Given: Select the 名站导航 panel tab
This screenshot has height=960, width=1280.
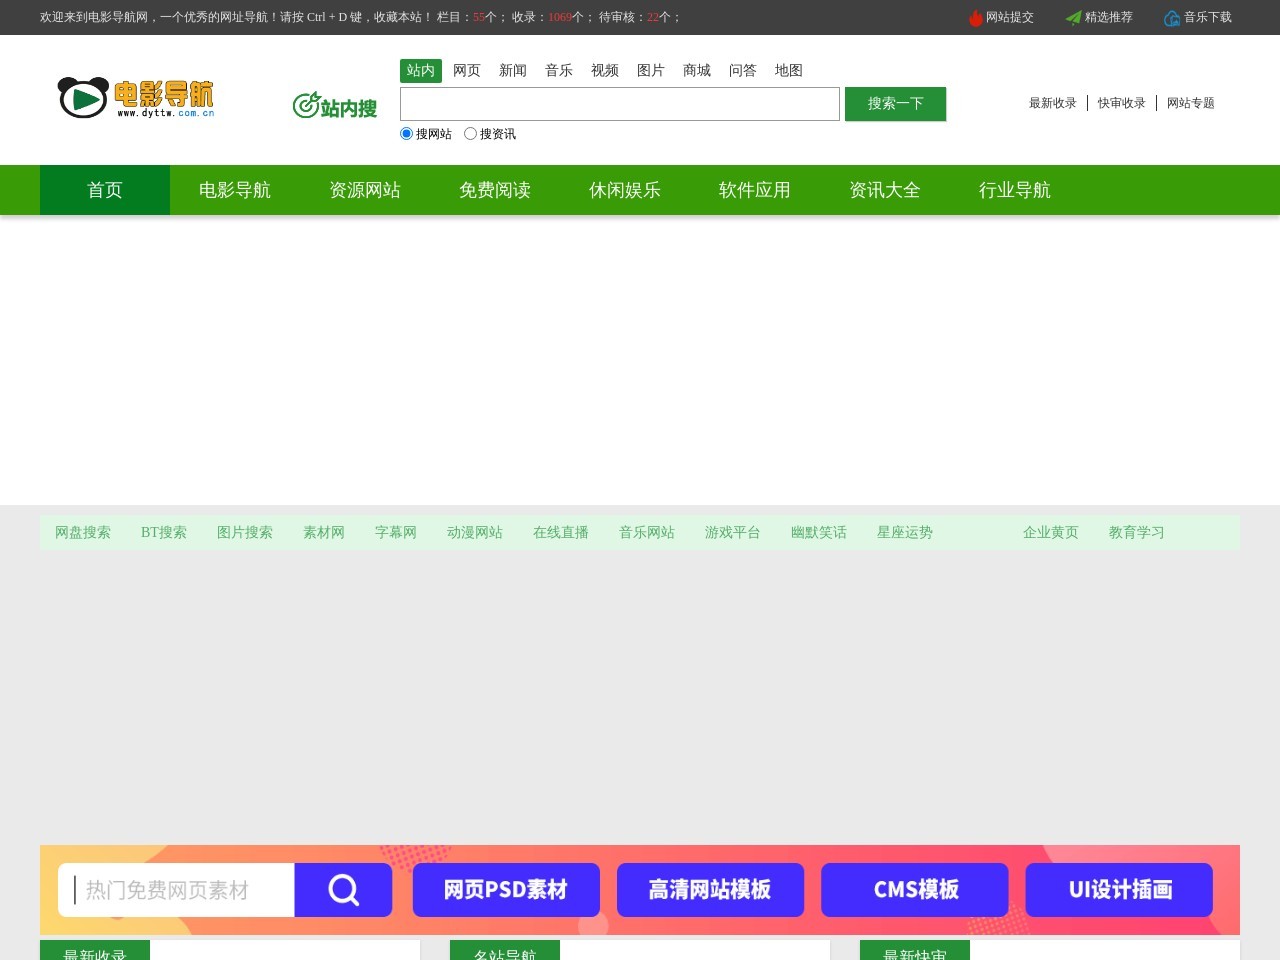Looking at the screenshot, I should [505, 951].
